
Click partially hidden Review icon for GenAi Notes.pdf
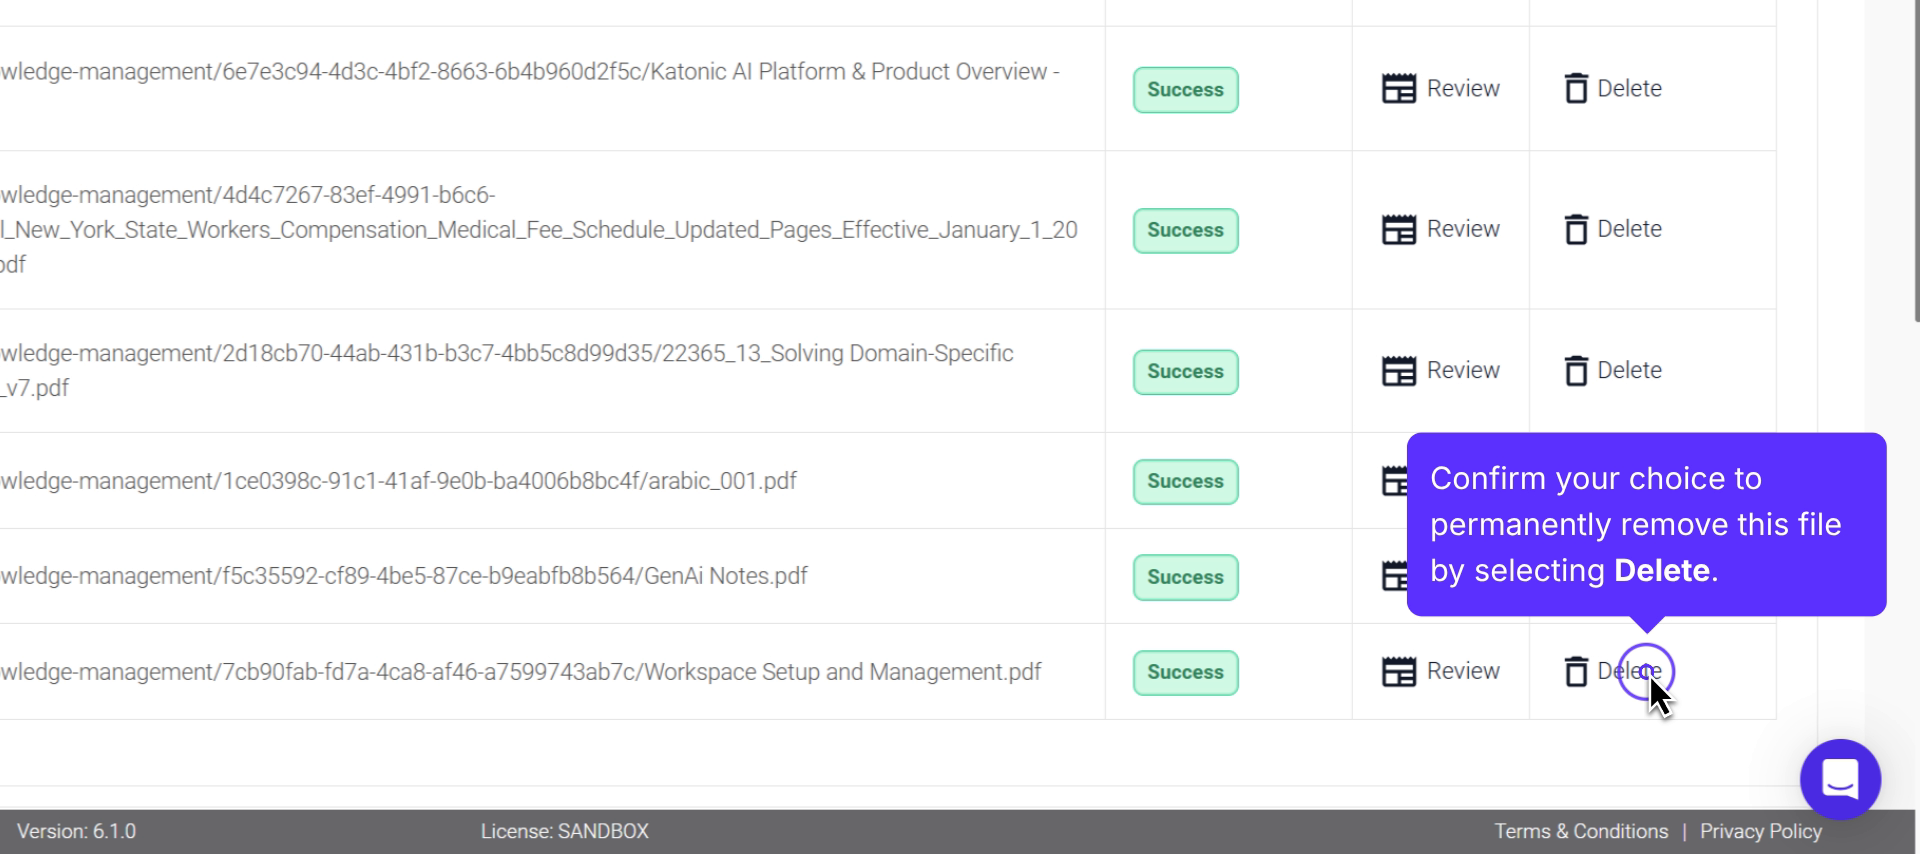click(1394, 577)
